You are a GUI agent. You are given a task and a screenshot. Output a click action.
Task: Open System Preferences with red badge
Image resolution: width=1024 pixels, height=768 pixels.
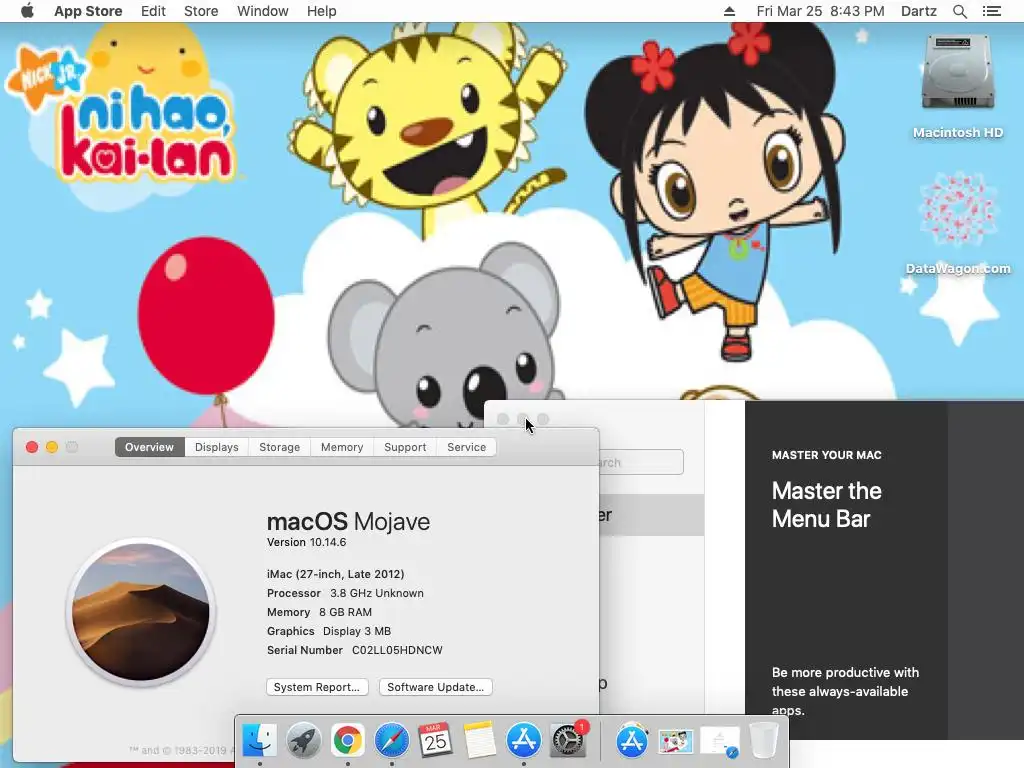pos(568,741)
